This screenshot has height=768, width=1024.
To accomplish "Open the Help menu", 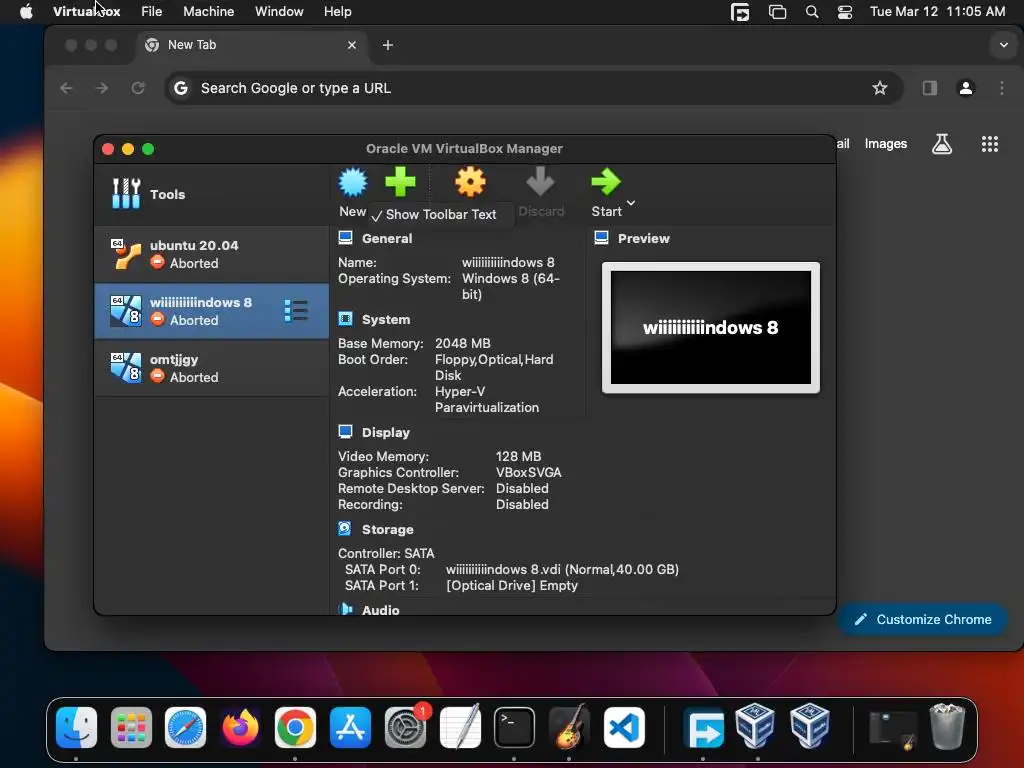I will click(x=338, y=11).
